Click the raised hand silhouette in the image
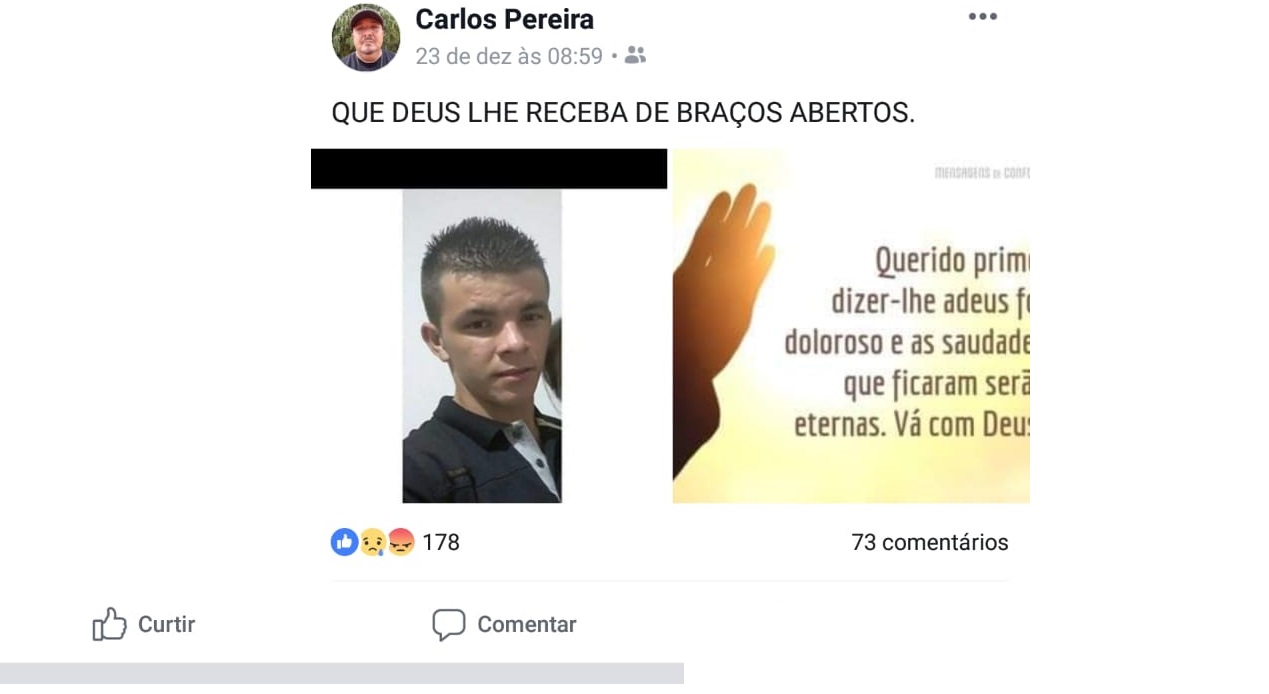Screen dimensions: 1269x694 tap(720, 320)
